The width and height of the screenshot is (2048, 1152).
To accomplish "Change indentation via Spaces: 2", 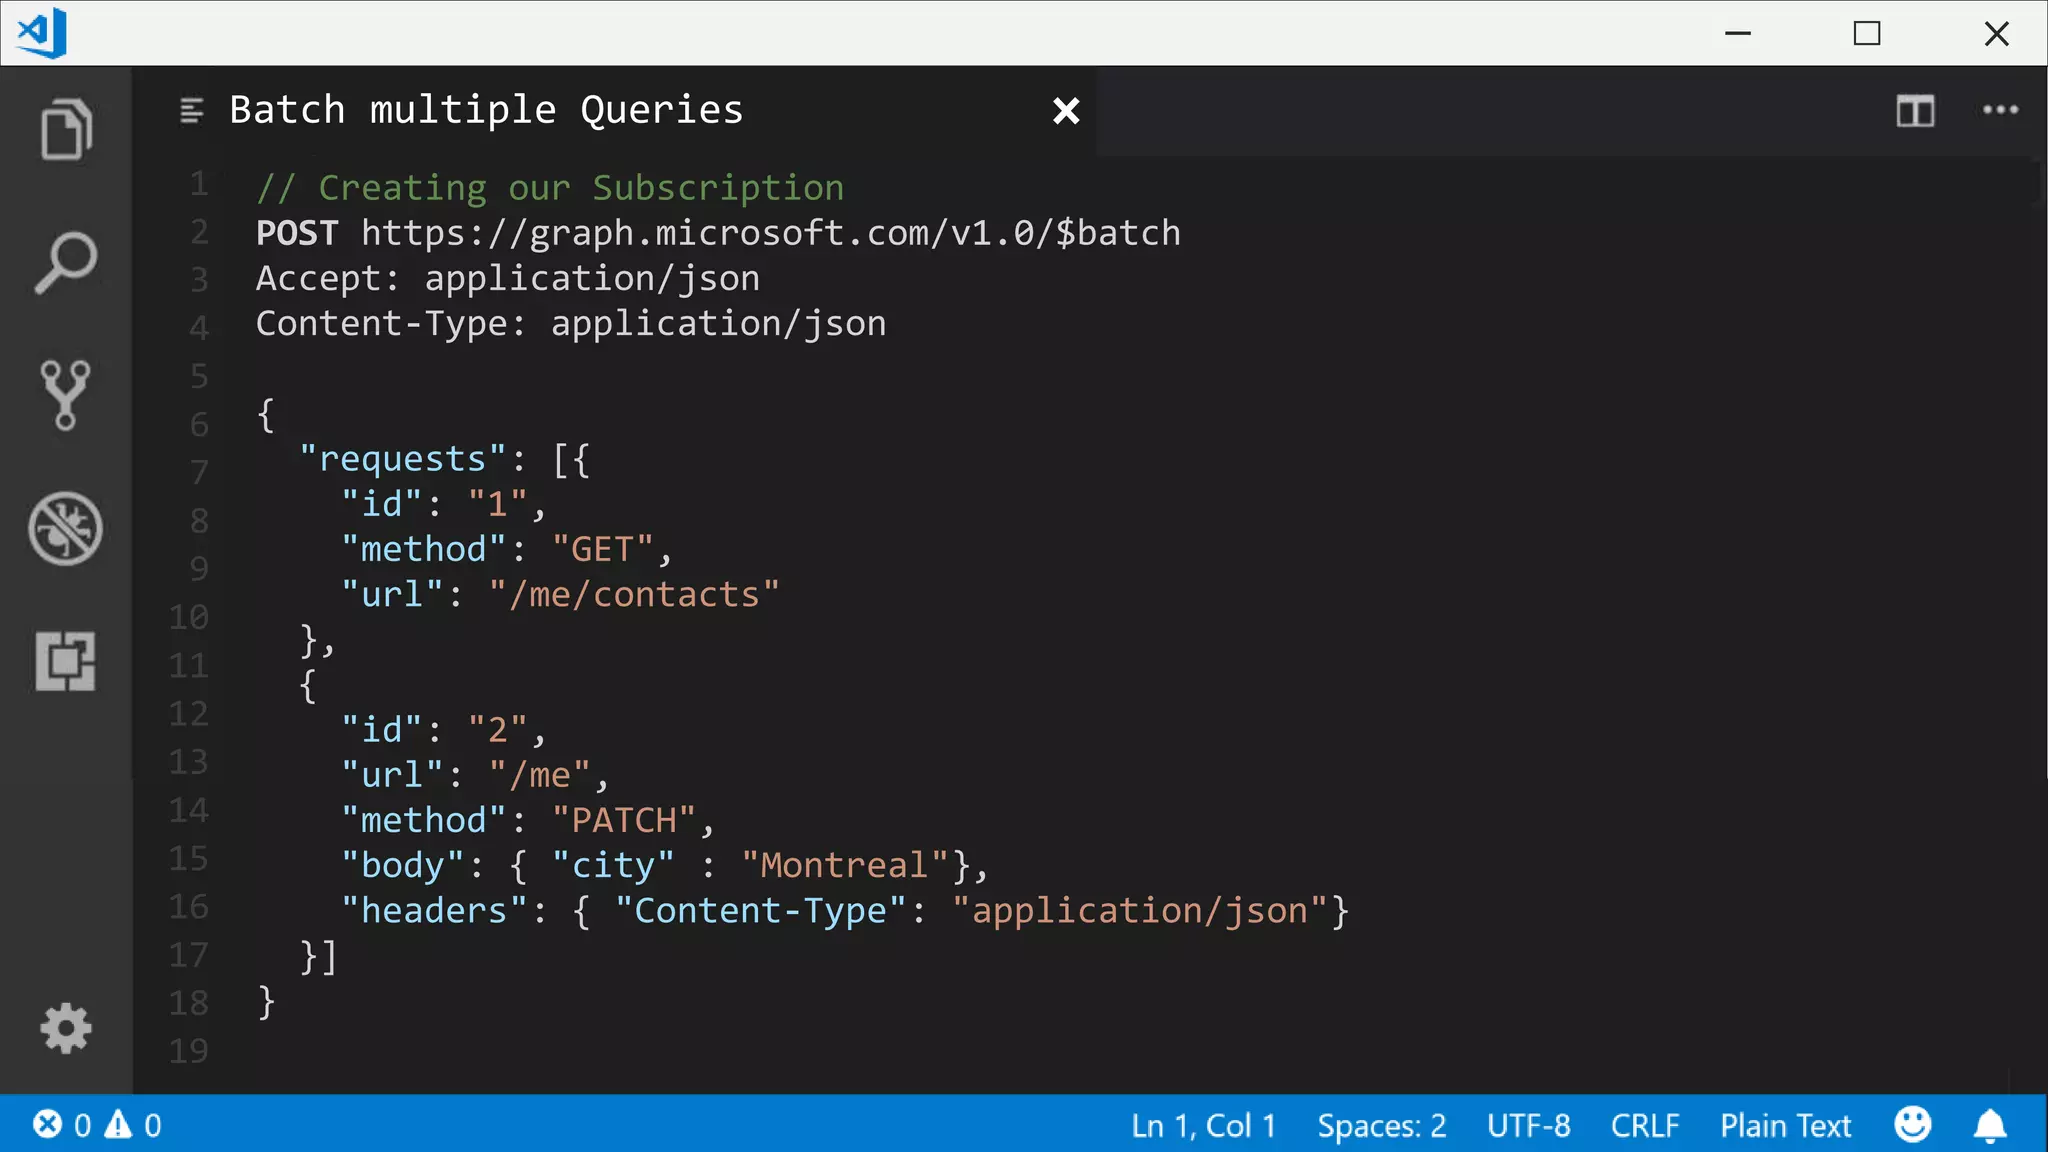I will 1382,1126.
